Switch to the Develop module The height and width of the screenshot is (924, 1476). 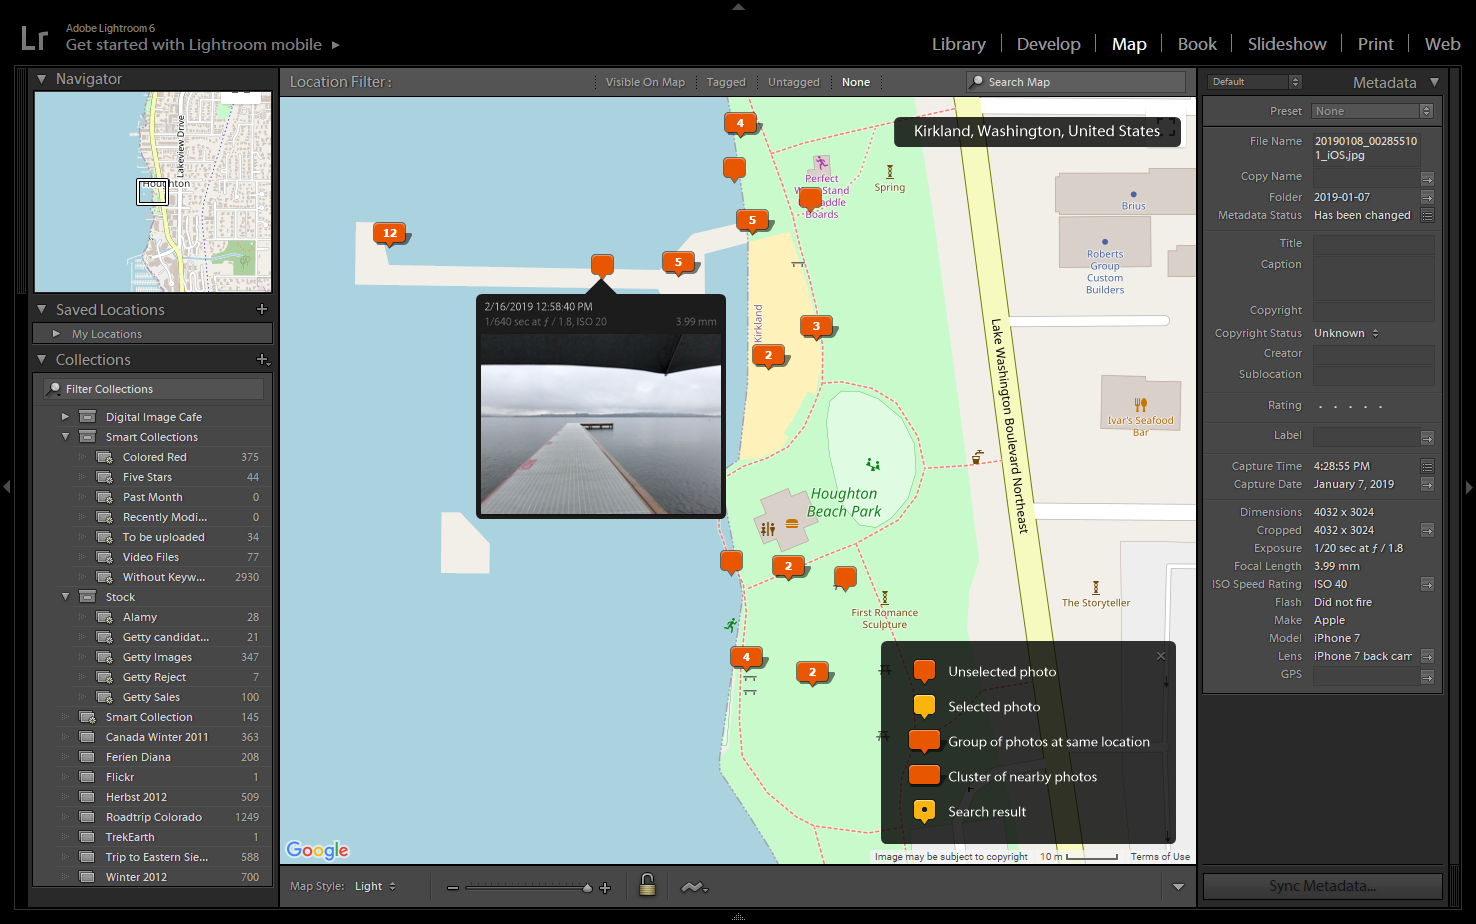pos(1048,44)
